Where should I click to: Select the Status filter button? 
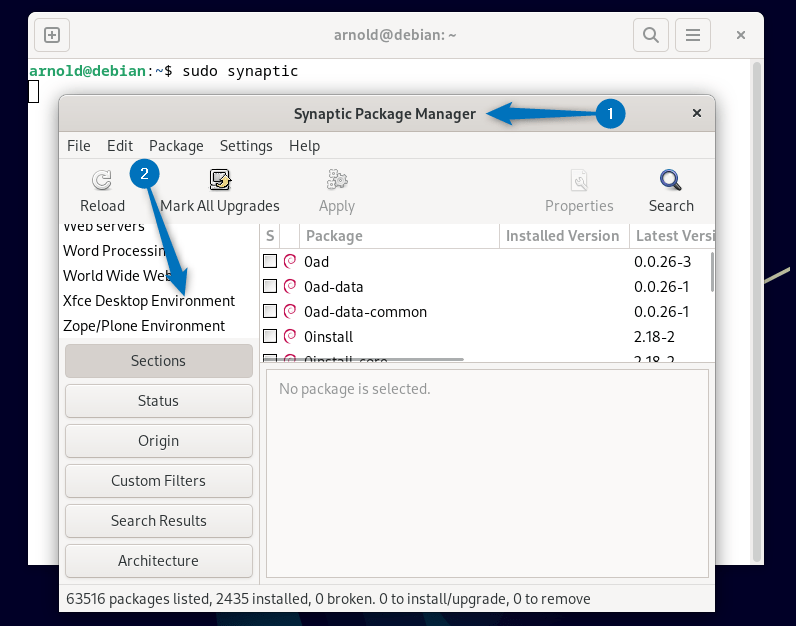[x=158, y=401]
